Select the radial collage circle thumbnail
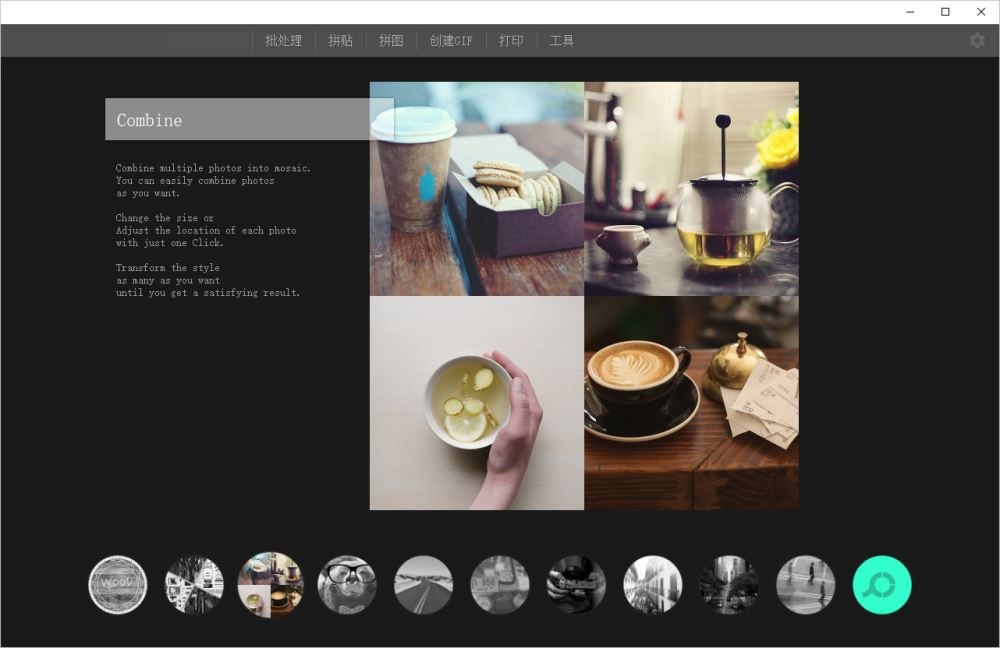The image size is (1000, 648). 194,585
